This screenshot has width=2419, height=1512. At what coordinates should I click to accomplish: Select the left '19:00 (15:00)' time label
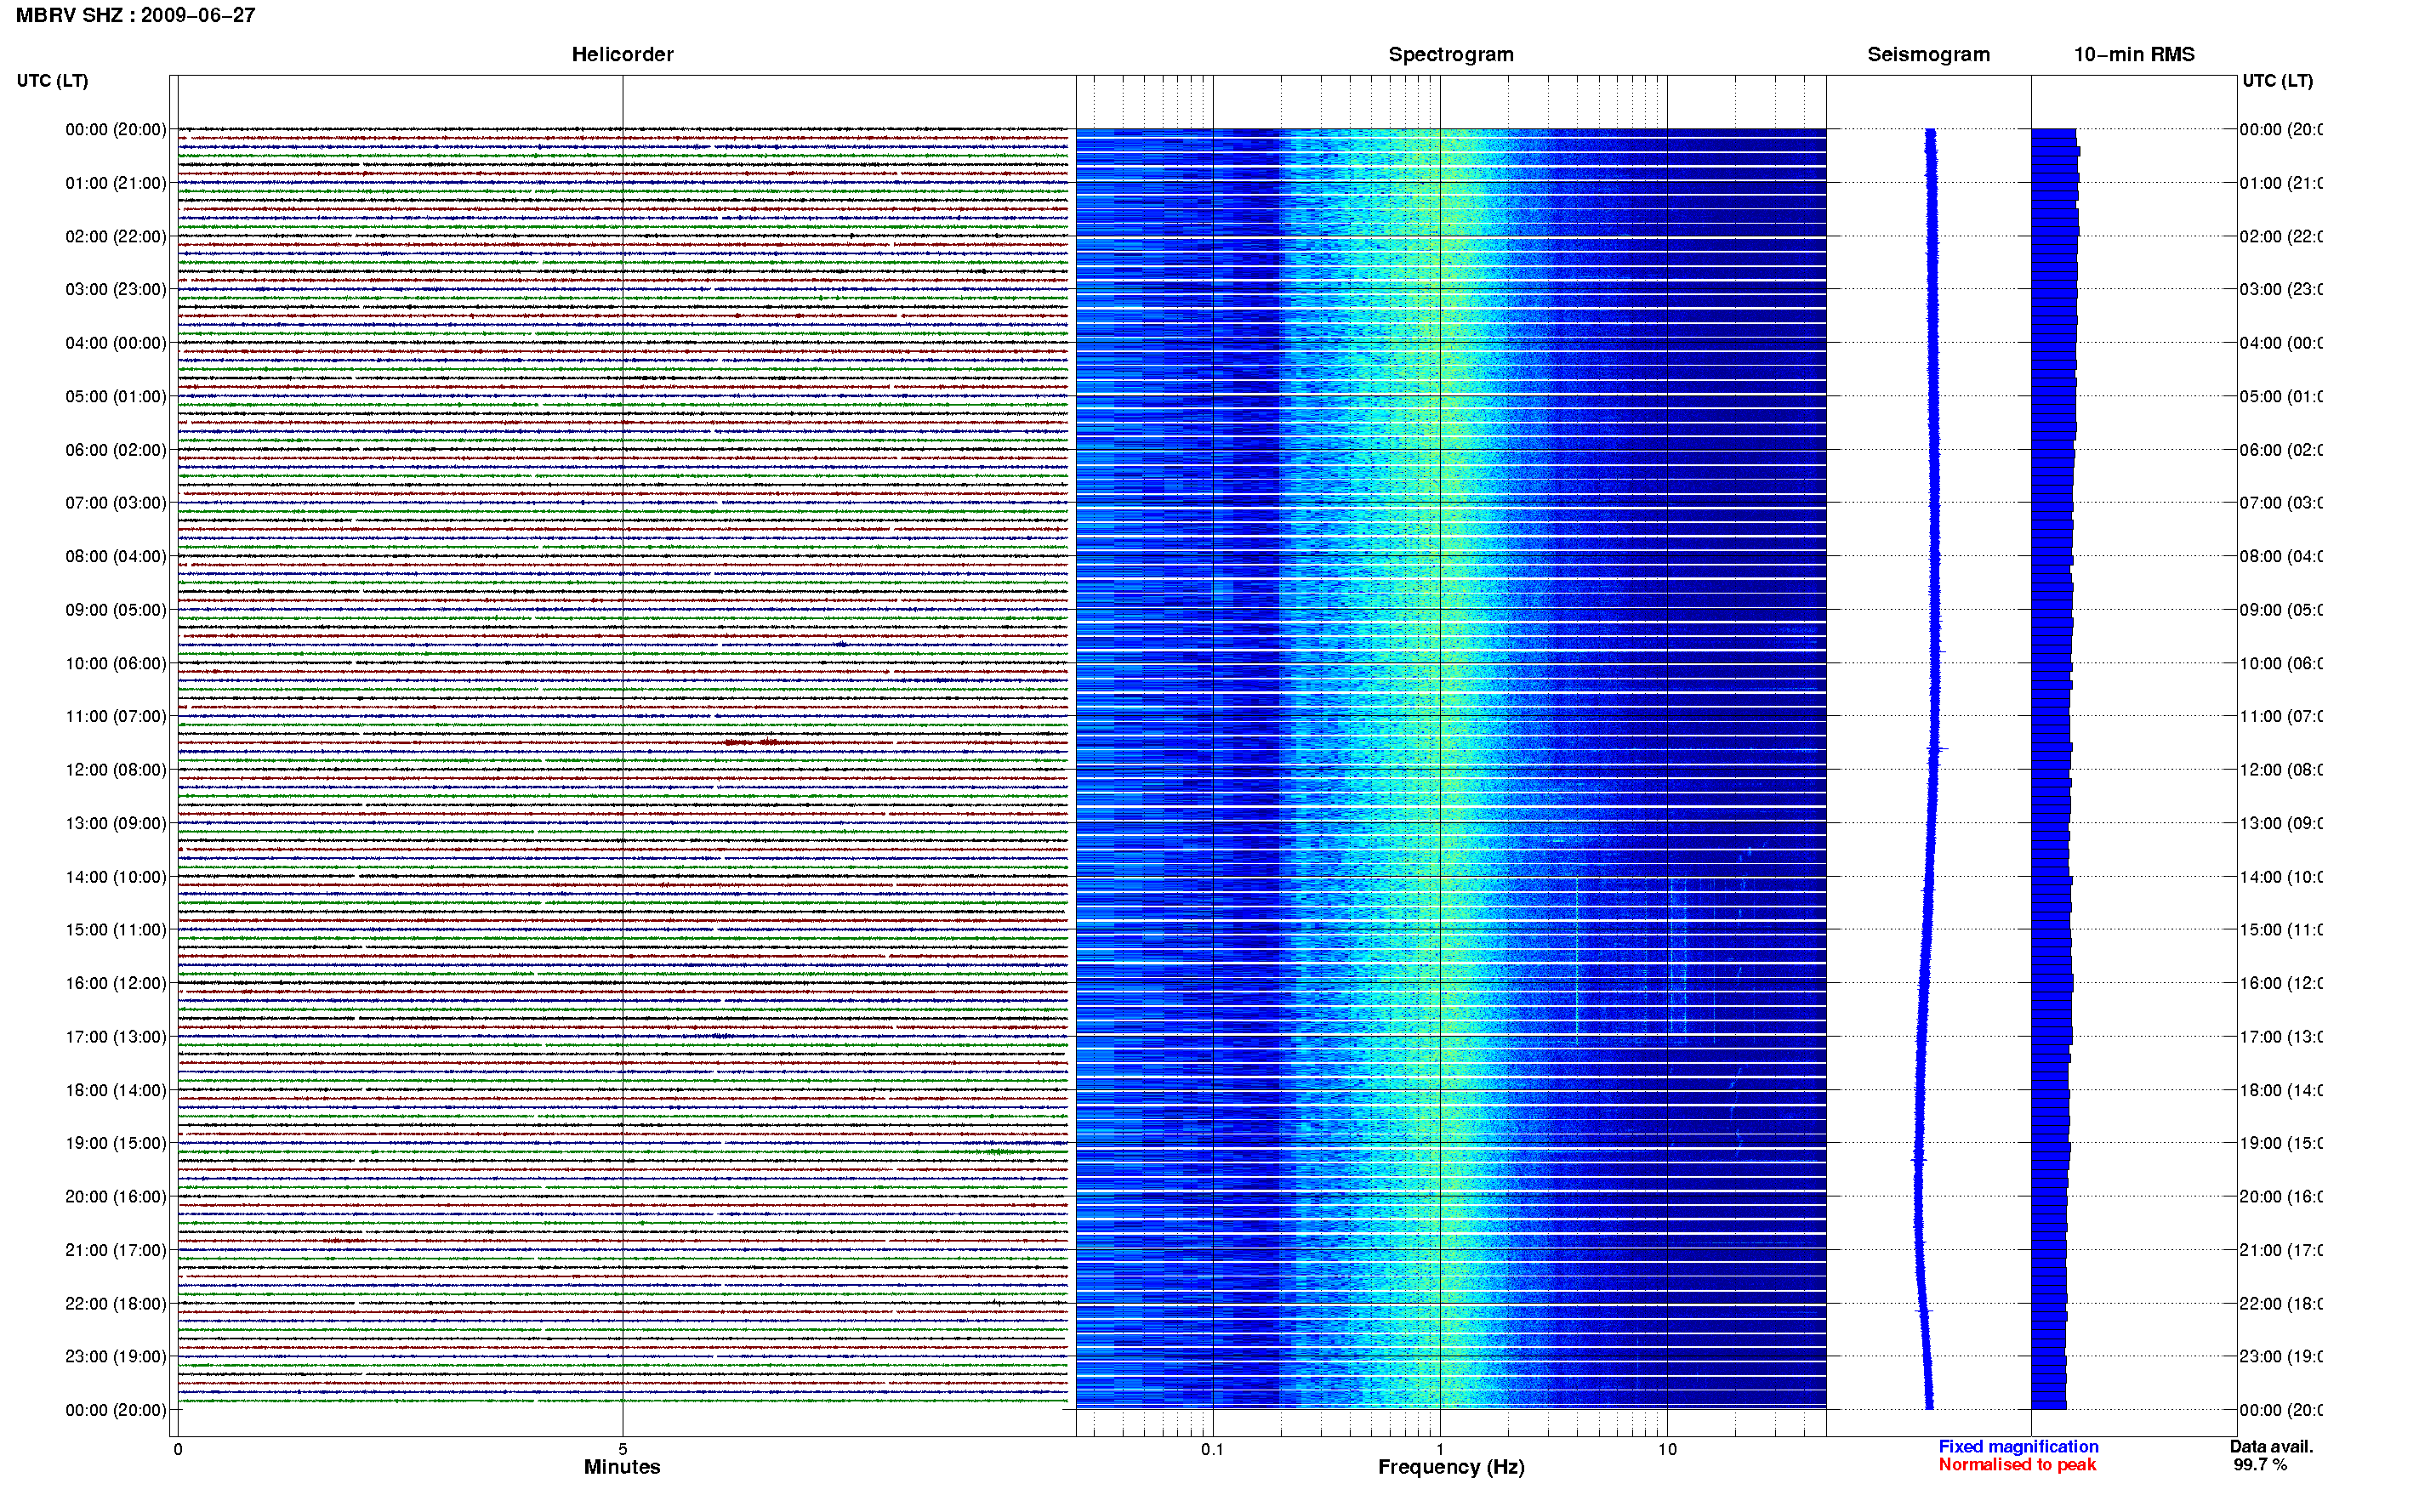[116, 1143]
